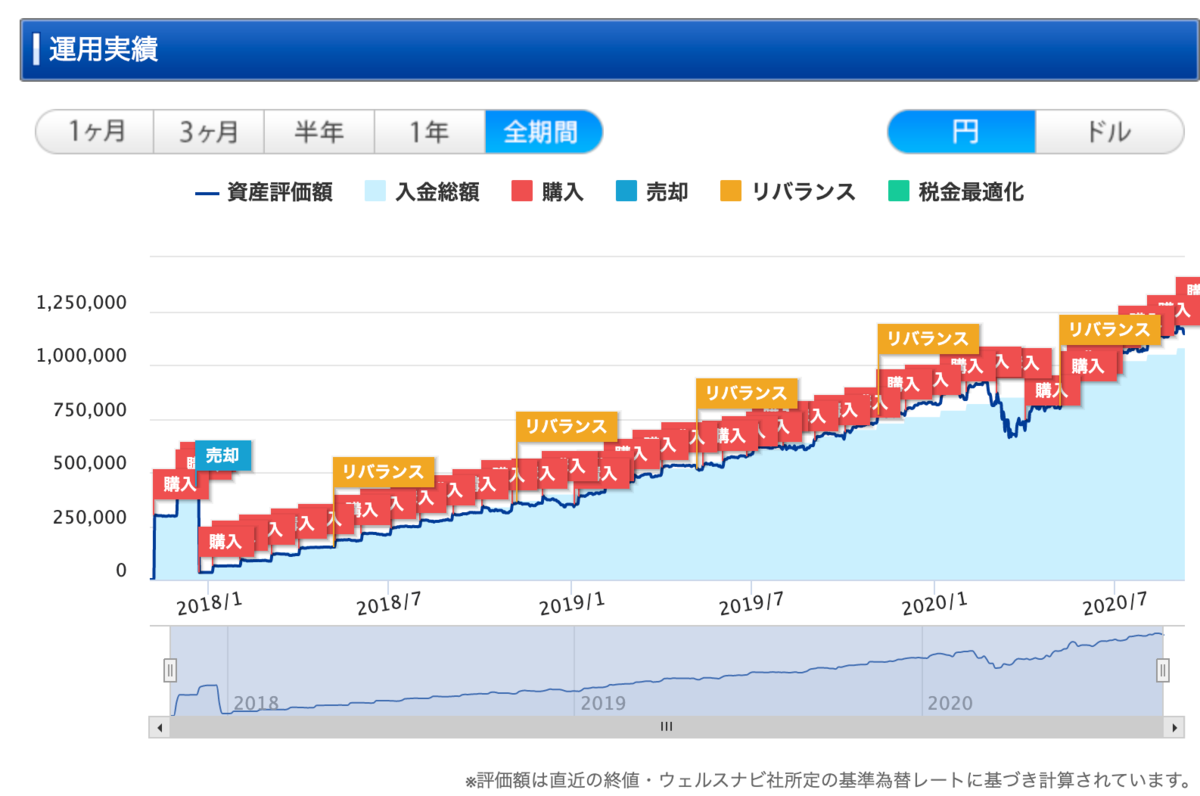Click the 購入 marker at 2018/1 bottom

tap(226, 542)
